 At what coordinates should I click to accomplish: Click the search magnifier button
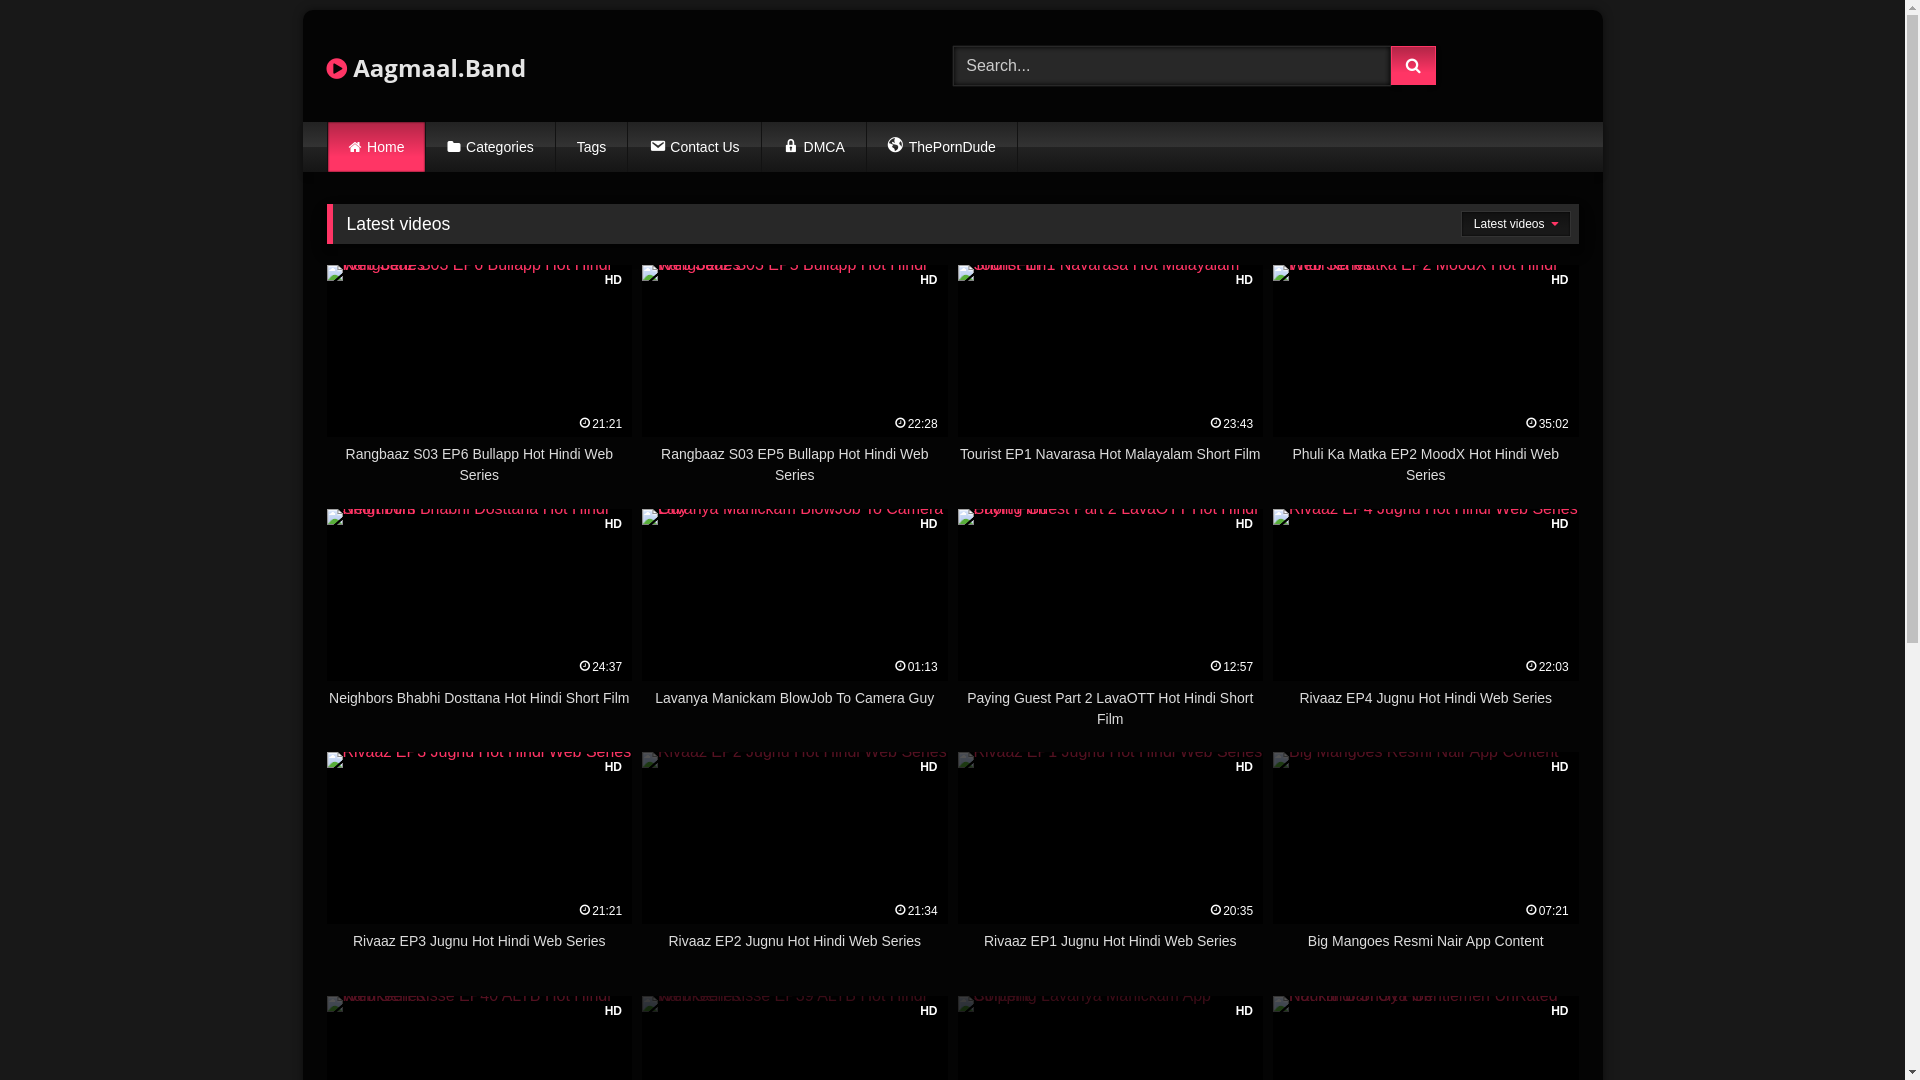pos(1412,66)
